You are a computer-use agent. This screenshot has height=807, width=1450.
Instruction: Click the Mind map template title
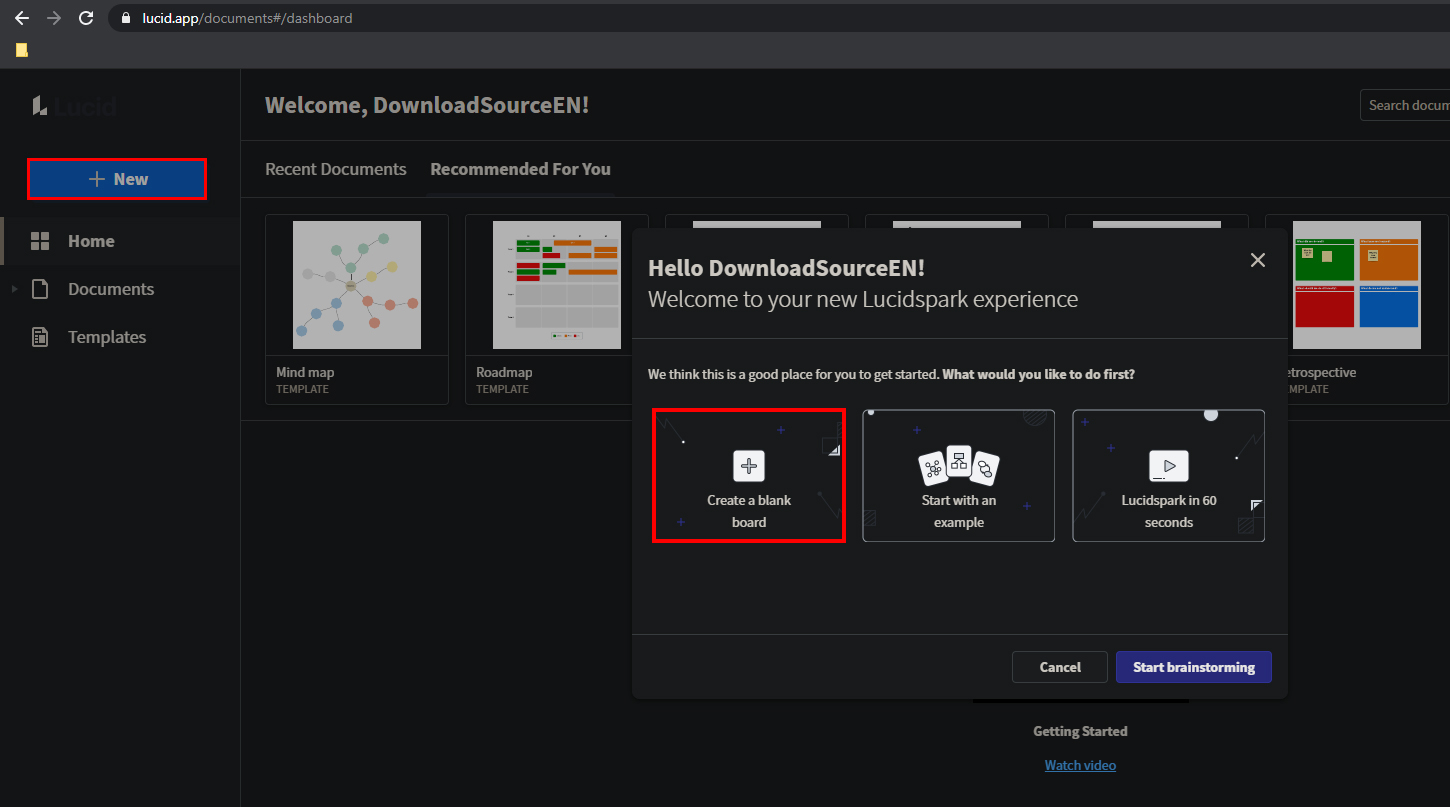coord(305,372)
